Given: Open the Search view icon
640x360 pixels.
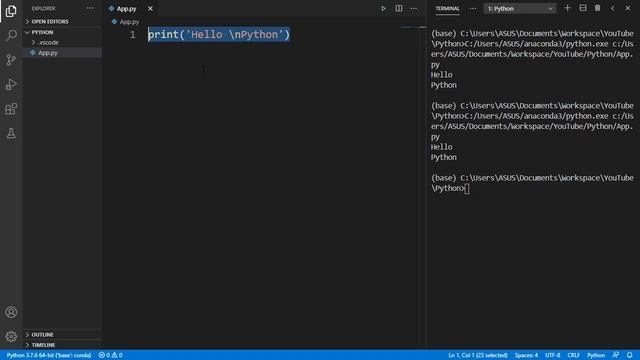Looking at the screenshot, I should (11, 36).
